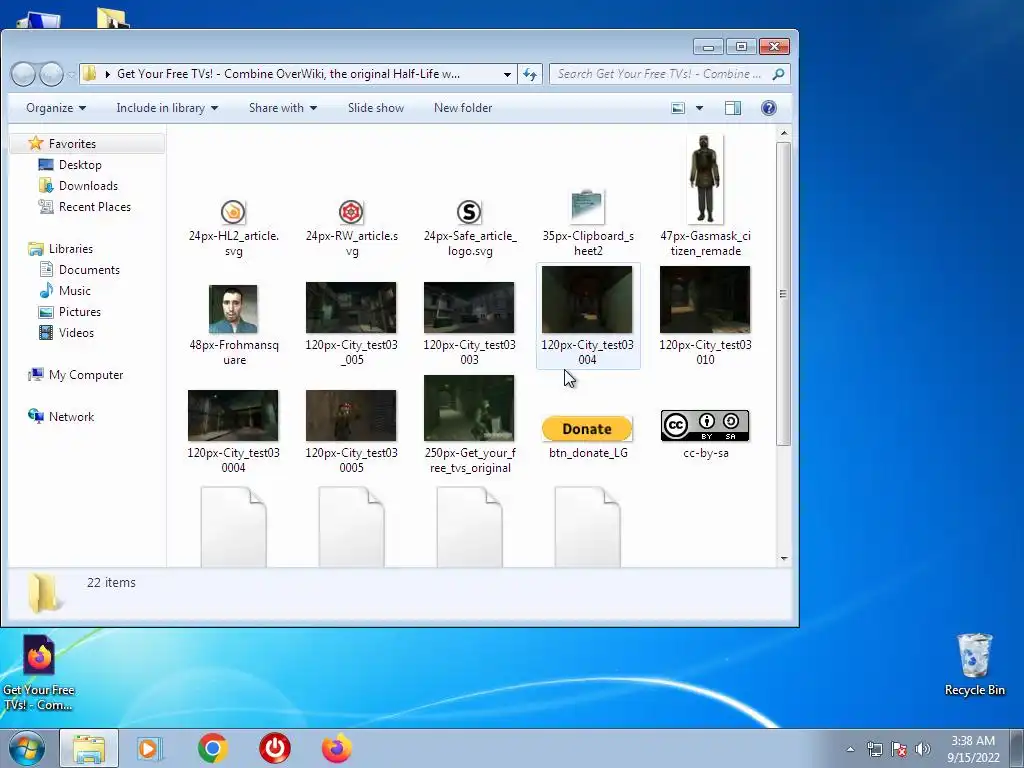The height and width of the screenshot is (768, 1024).
Task: Click the vertical scrollbar thumb
Action: tap(784, 294)
